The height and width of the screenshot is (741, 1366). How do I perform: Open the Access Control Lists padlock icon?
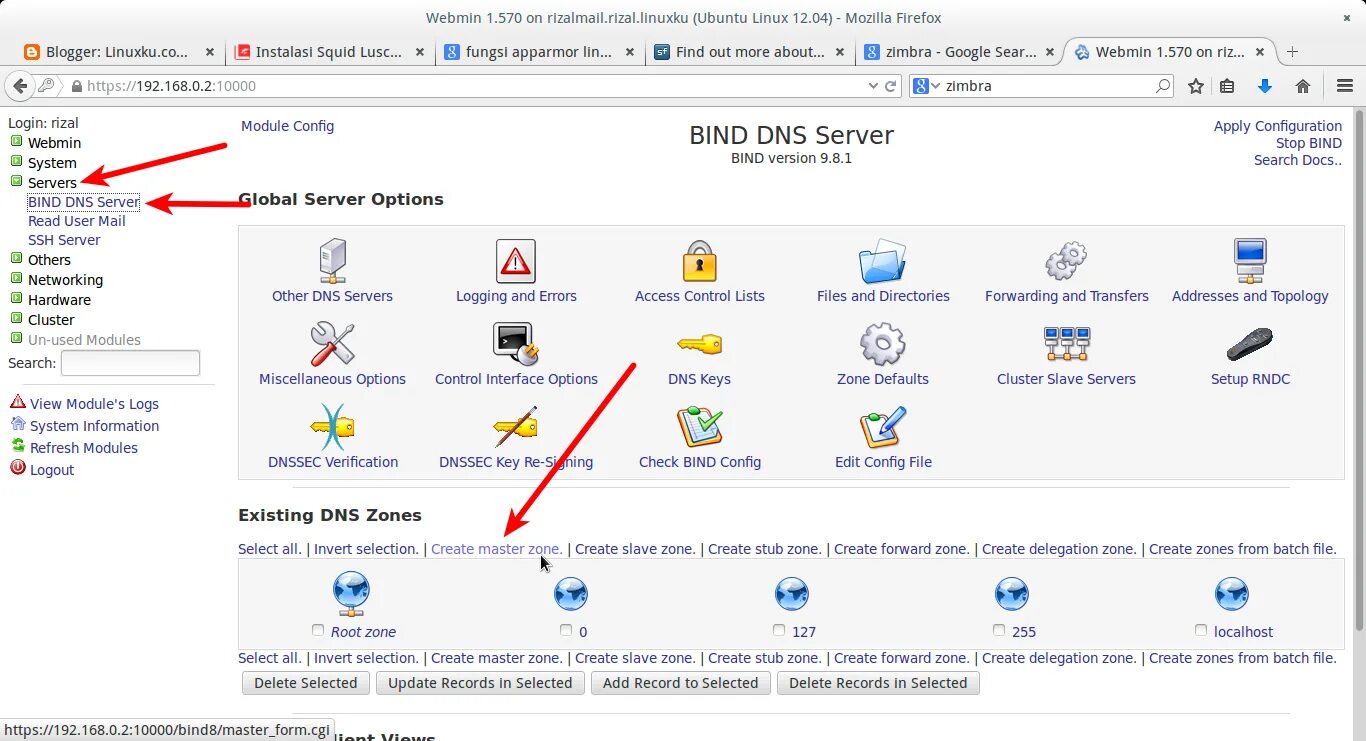pos(700,261)
